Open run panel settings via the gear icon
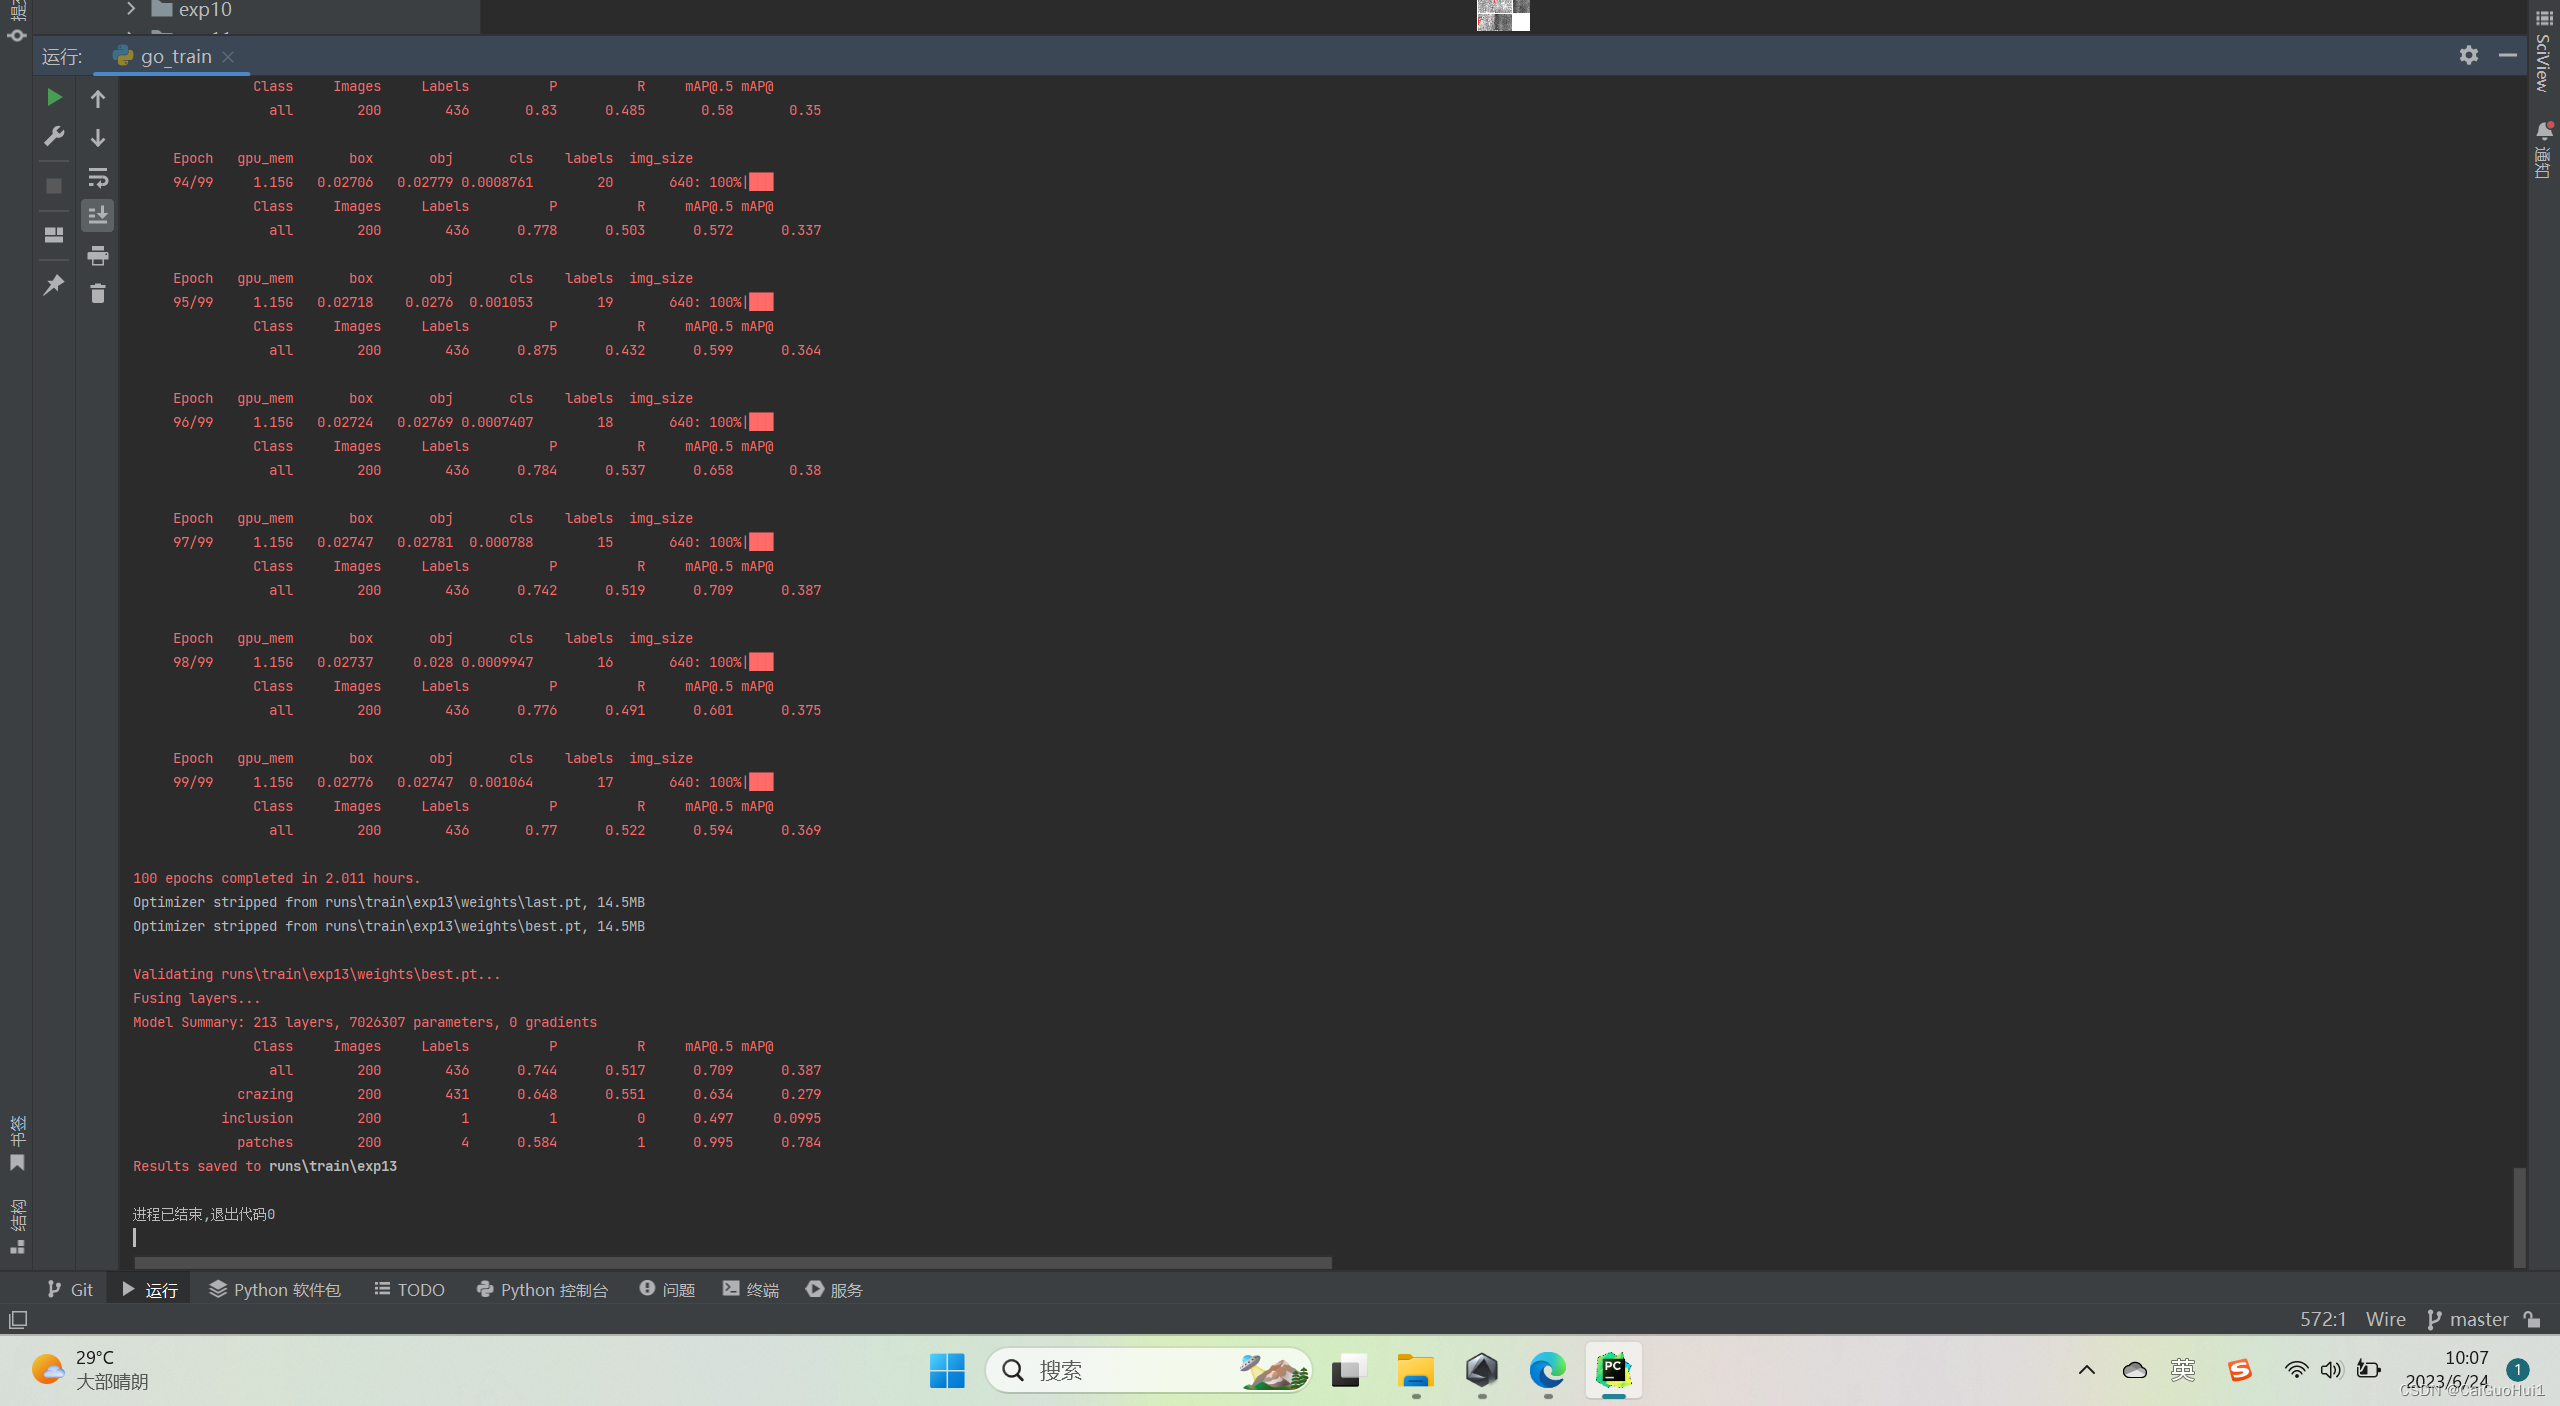This screenshot has height=1406, width=2560. tap(2469, 56)
